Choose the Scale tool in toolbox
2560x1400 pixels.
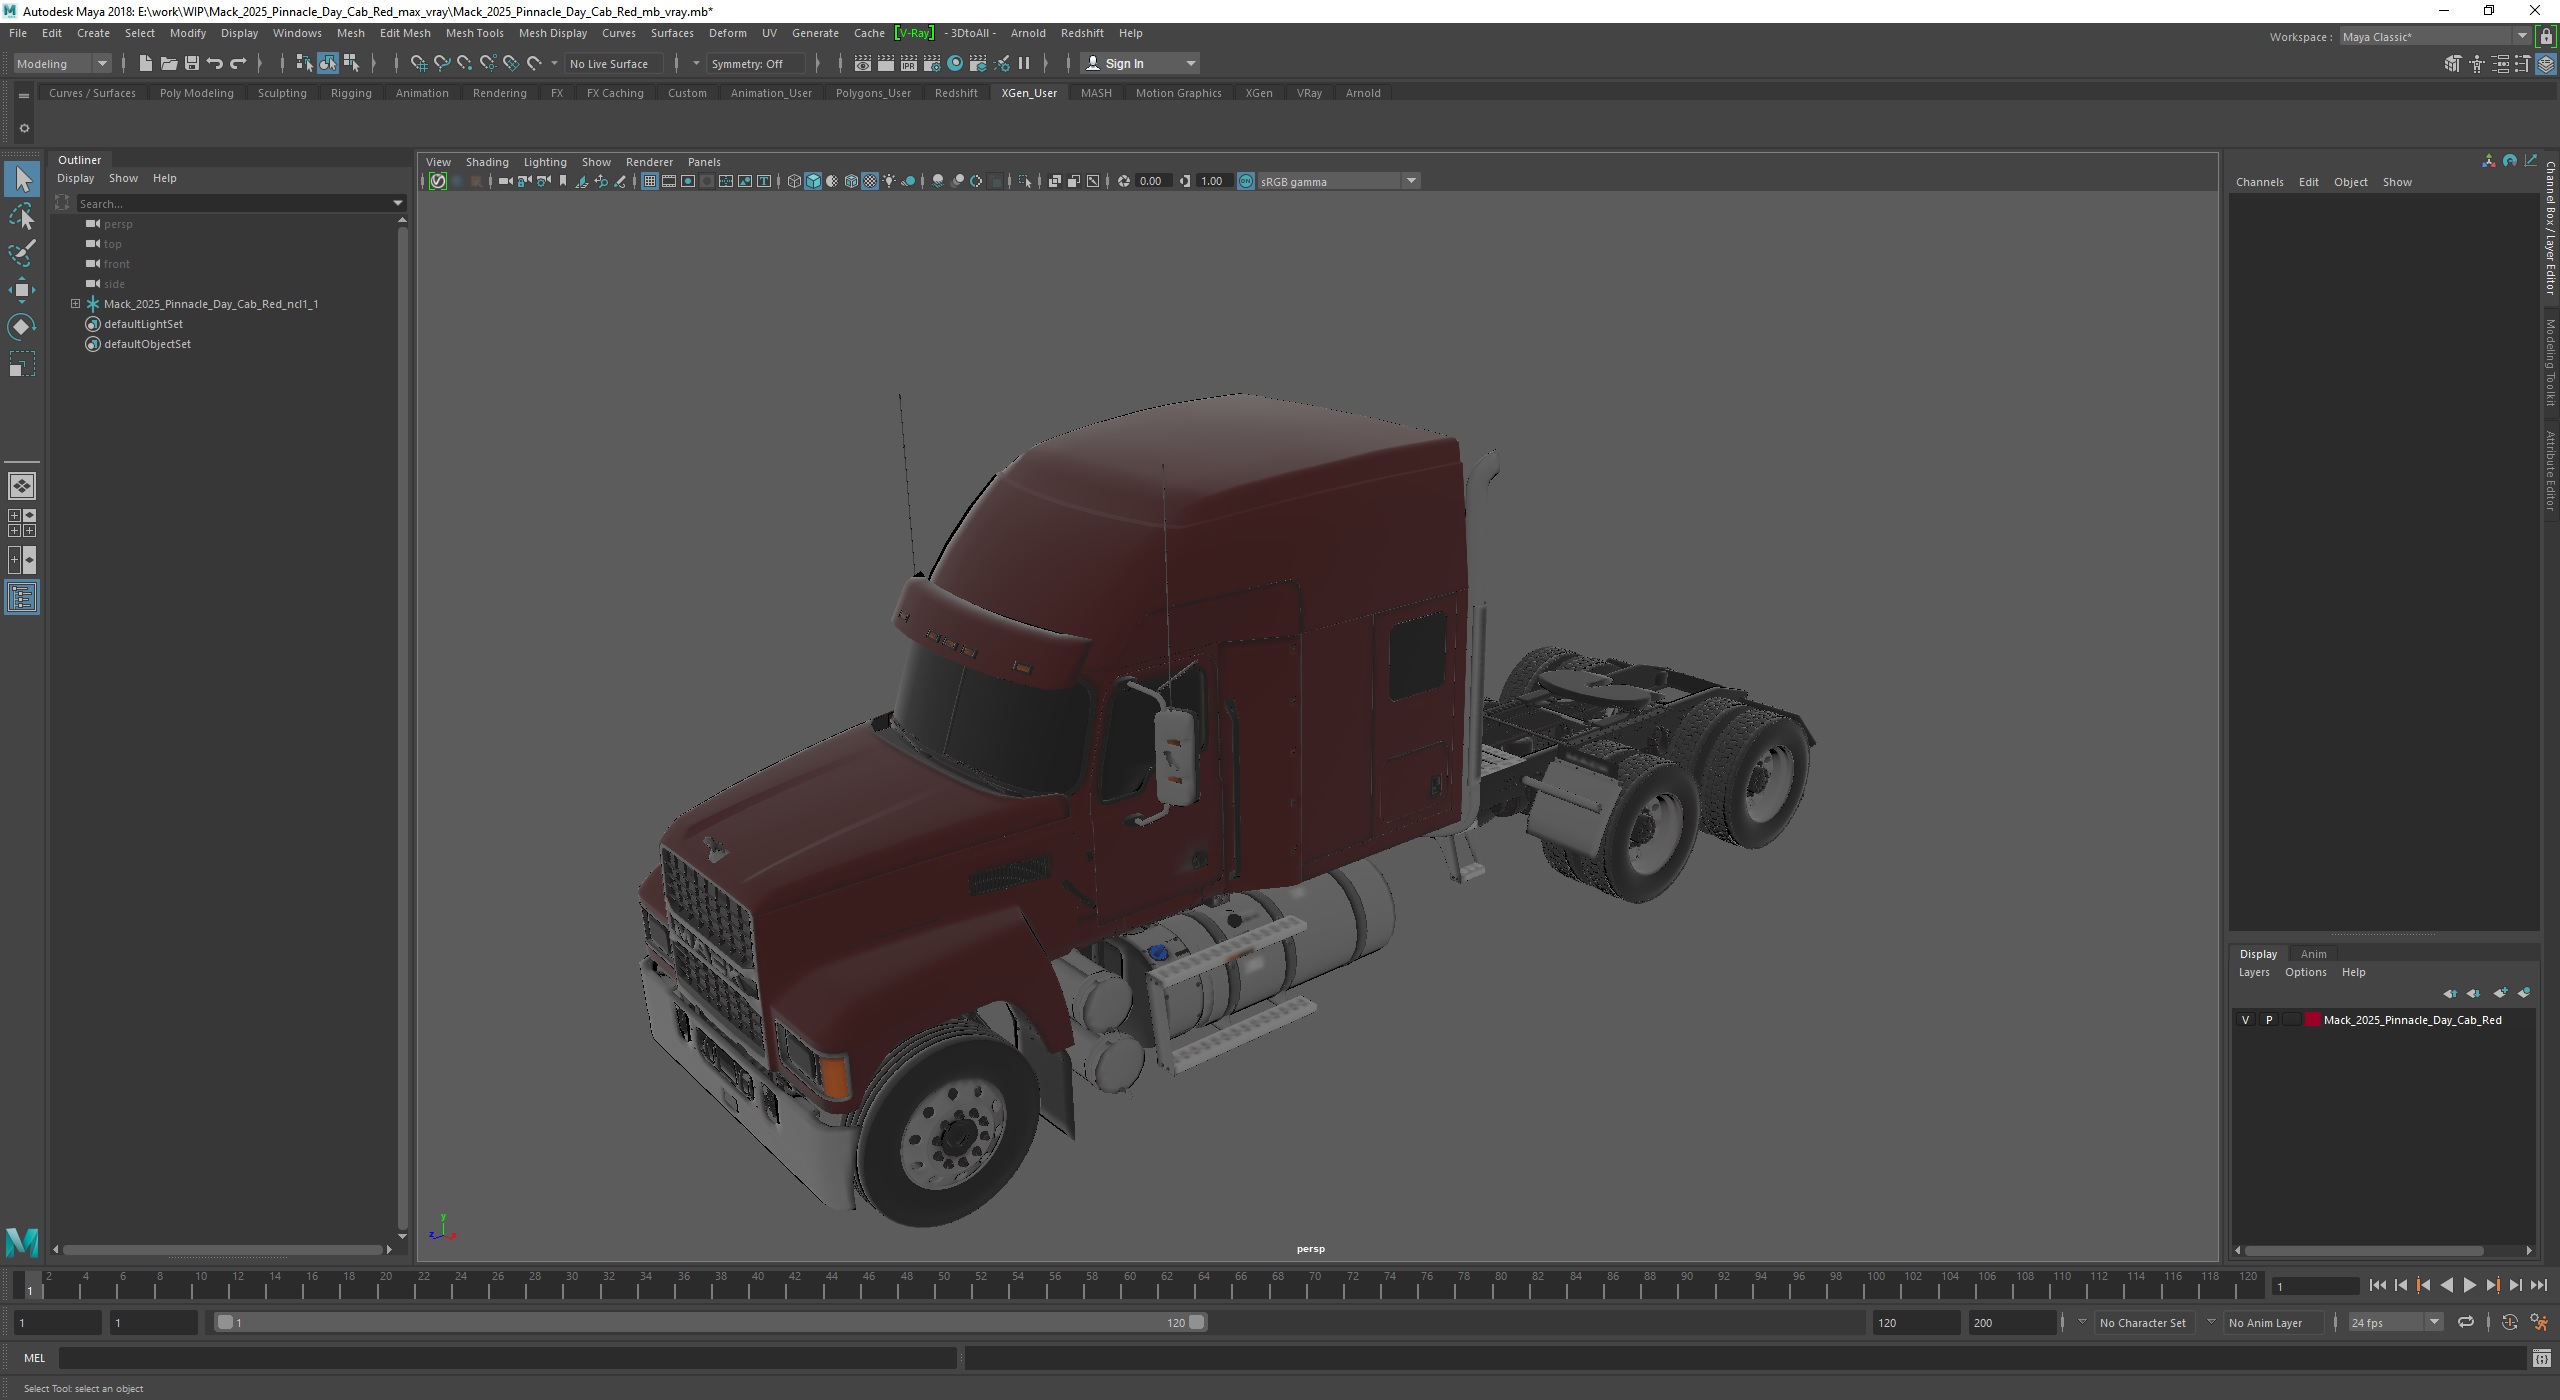tap(22, 364)
